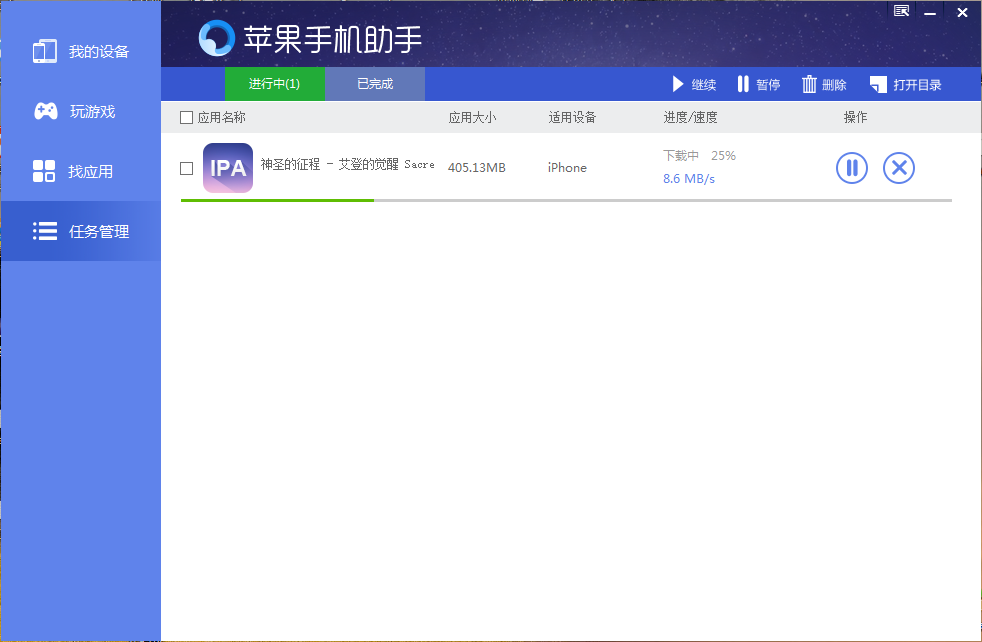
Task: Pause the download with the circular pause icon
Action: pos(852,168)
